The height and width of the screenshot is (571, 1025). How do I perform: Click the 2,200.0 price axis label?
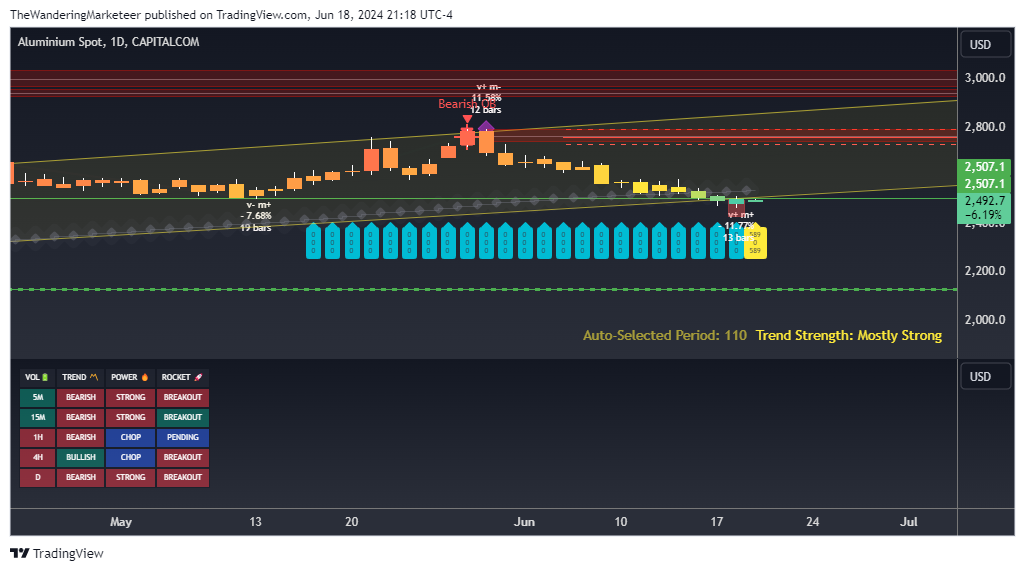[985, 271]
